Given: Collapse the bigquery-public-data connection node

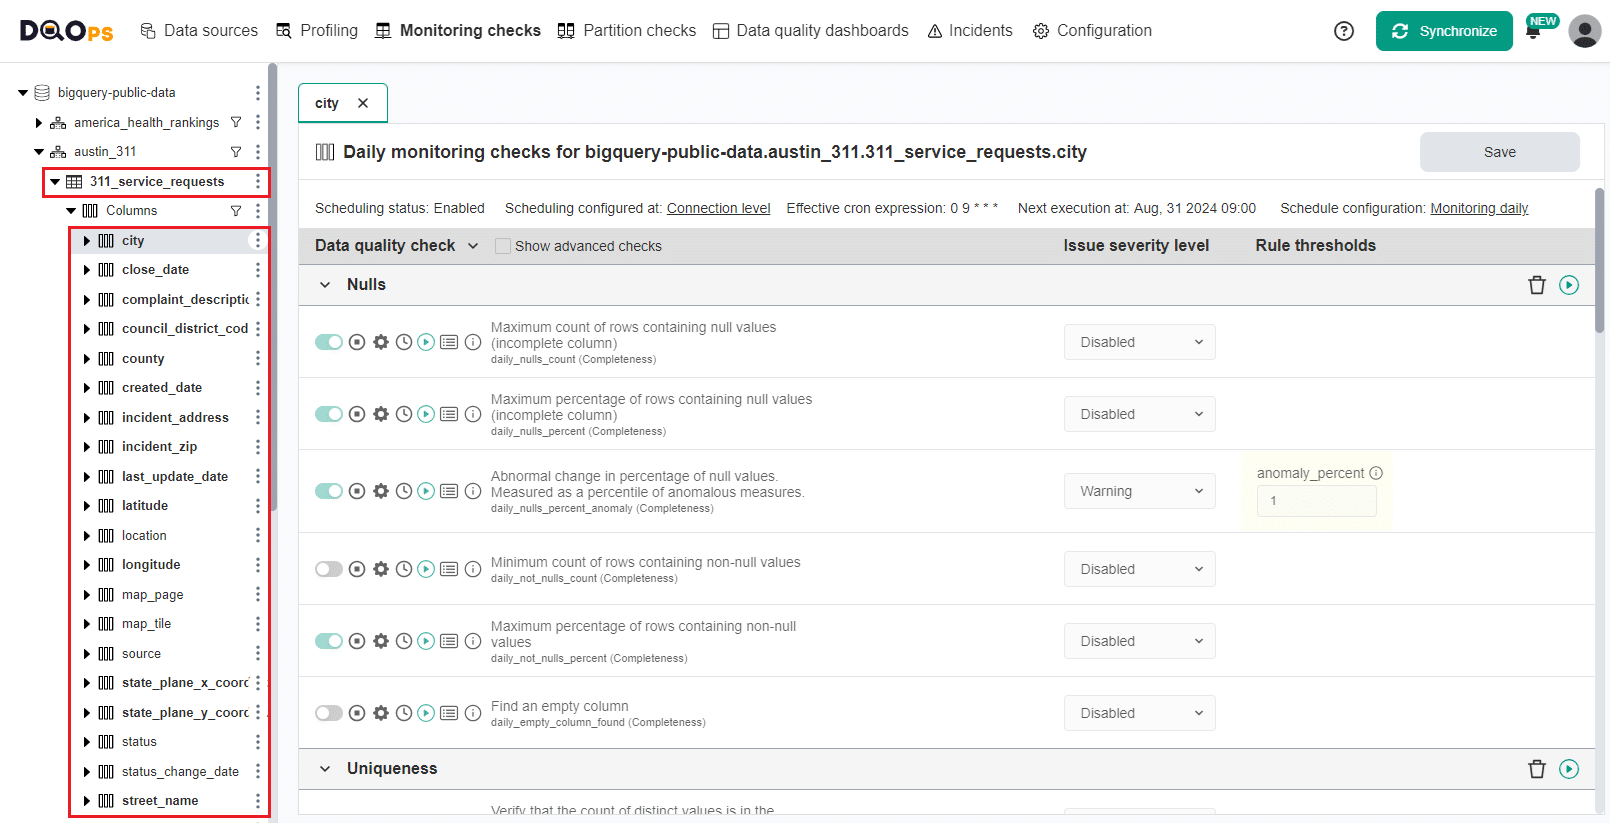Looking at the screenshot, I should (23, 93).
